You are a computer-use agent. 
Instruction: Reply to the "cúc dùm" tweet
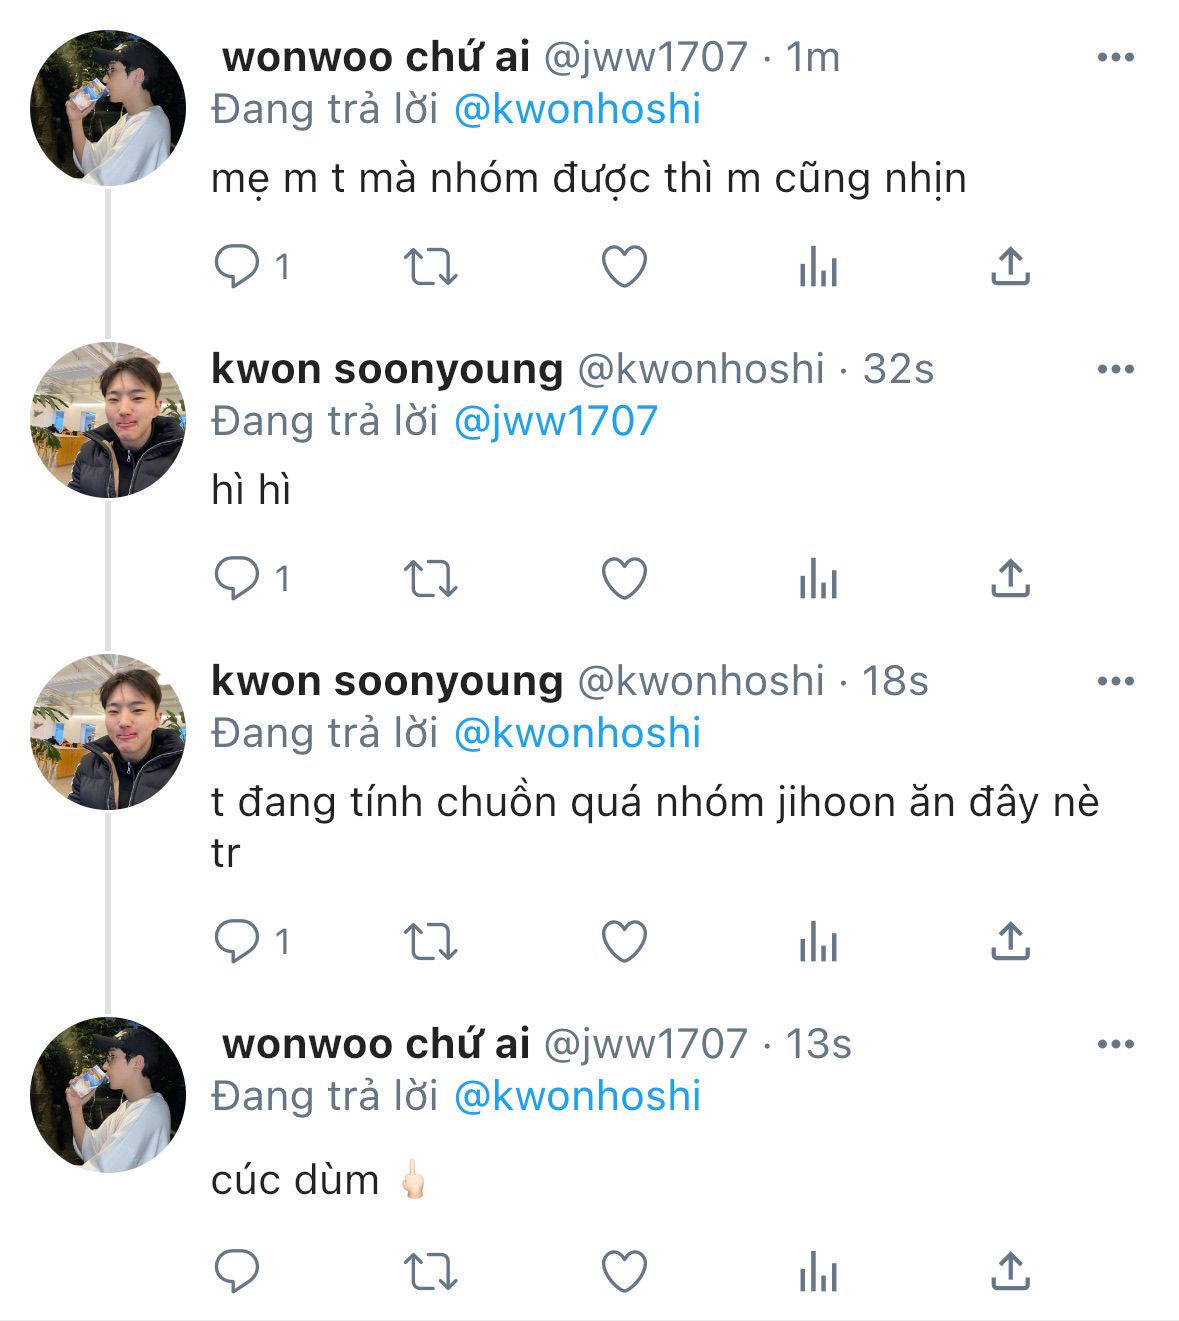(x=238, y=1272)
